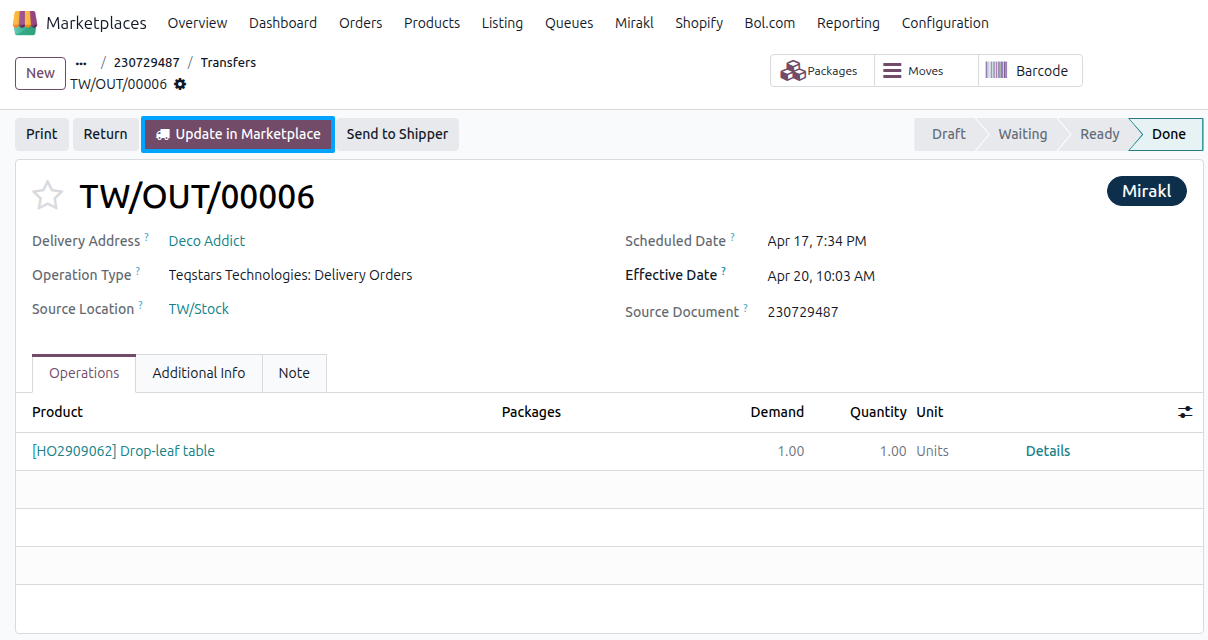
Task: Click the gear icon beside TW/OUT/00006
Action: pyautogui.click(x=180, y=84)
